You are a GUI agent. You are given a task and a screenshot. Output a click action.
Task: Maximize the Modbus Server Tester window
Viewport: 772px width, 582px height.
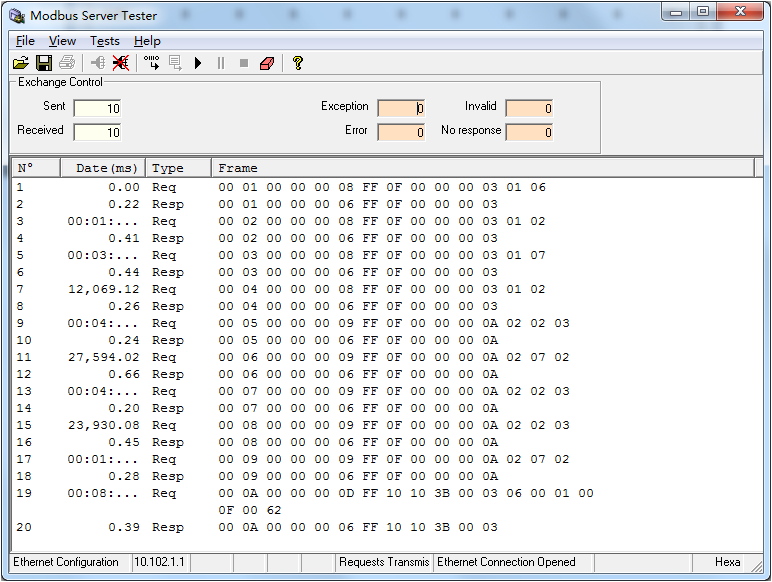(x=703, y=12)
